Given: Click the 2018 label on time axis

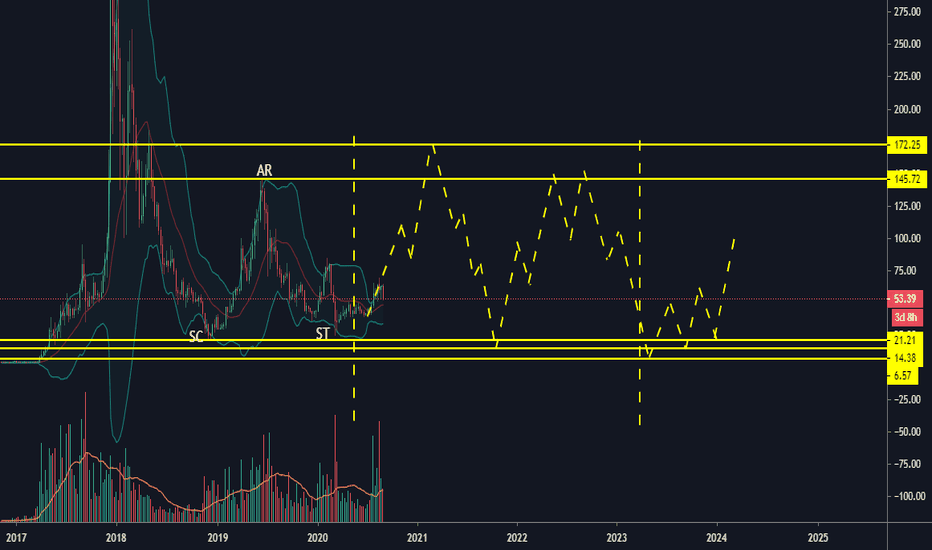Looking at the screenshot, I should 116,538.
